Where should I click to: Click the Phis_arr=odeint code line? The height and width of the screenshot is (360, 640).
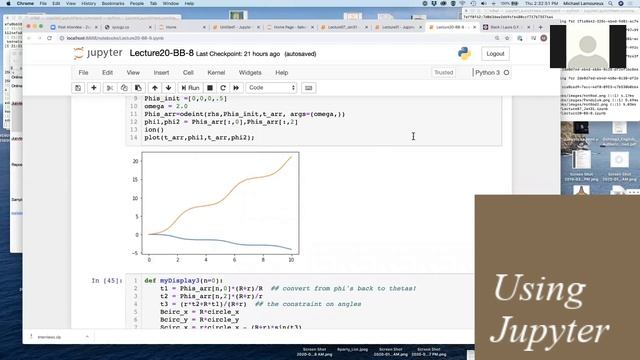tap(244, 114)
